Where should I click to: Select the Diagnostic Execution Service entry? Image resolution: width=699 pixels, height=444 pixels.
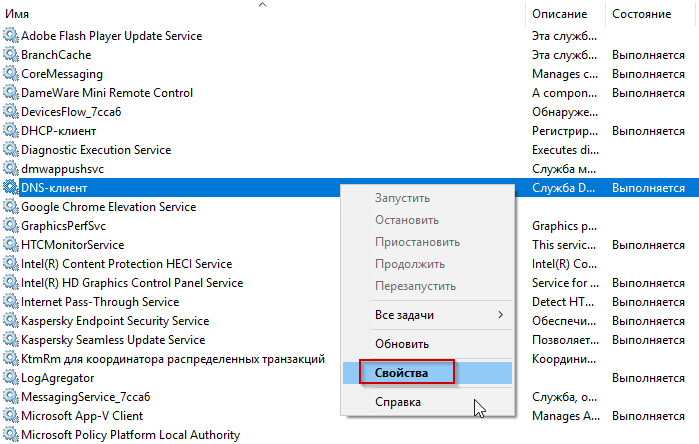(96, 150)
